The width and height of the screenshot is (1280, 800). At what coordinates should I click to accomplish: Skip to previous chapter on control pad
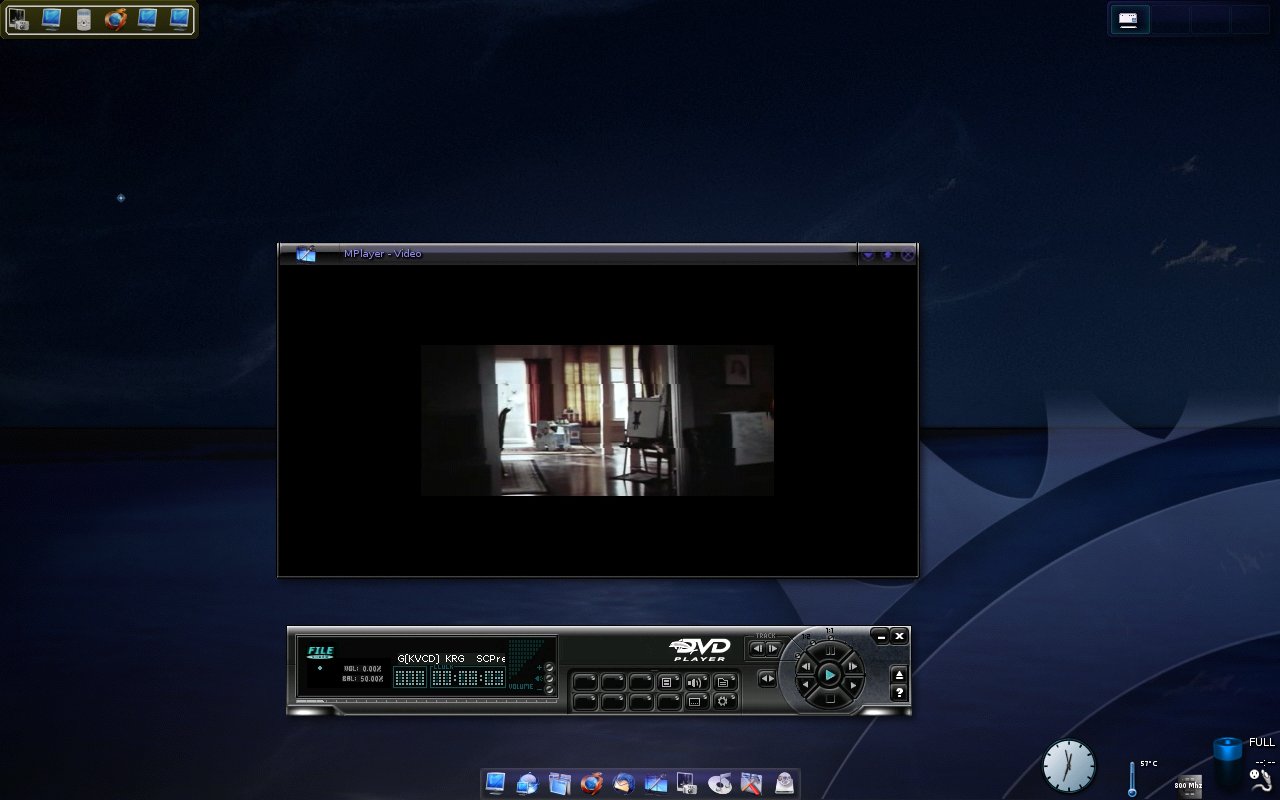[x=807, y=666]
